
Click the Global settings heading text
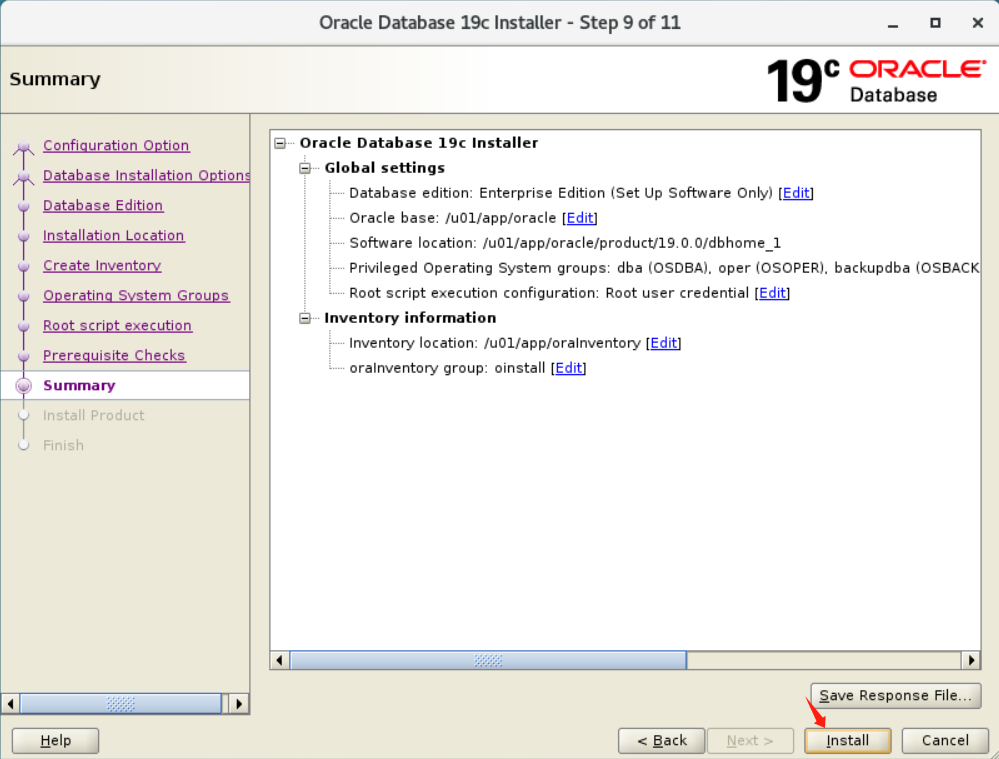[x=384, y=168]
